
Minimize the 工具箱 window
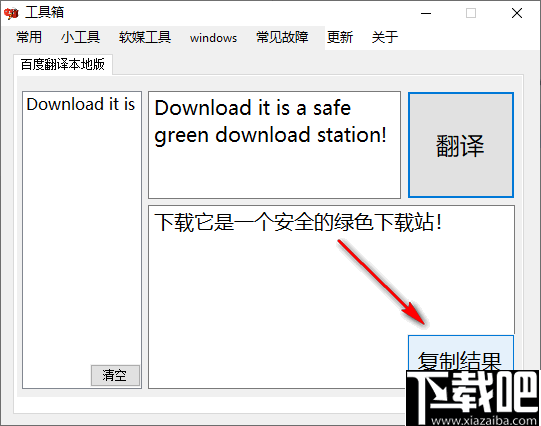tap(426, 13)
